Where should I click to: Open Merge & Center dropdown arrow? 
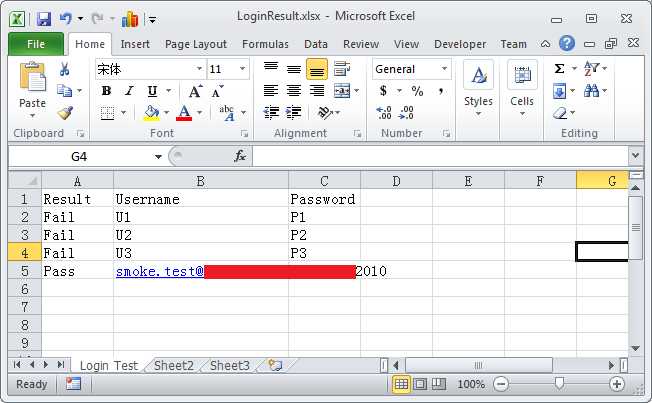357,90
